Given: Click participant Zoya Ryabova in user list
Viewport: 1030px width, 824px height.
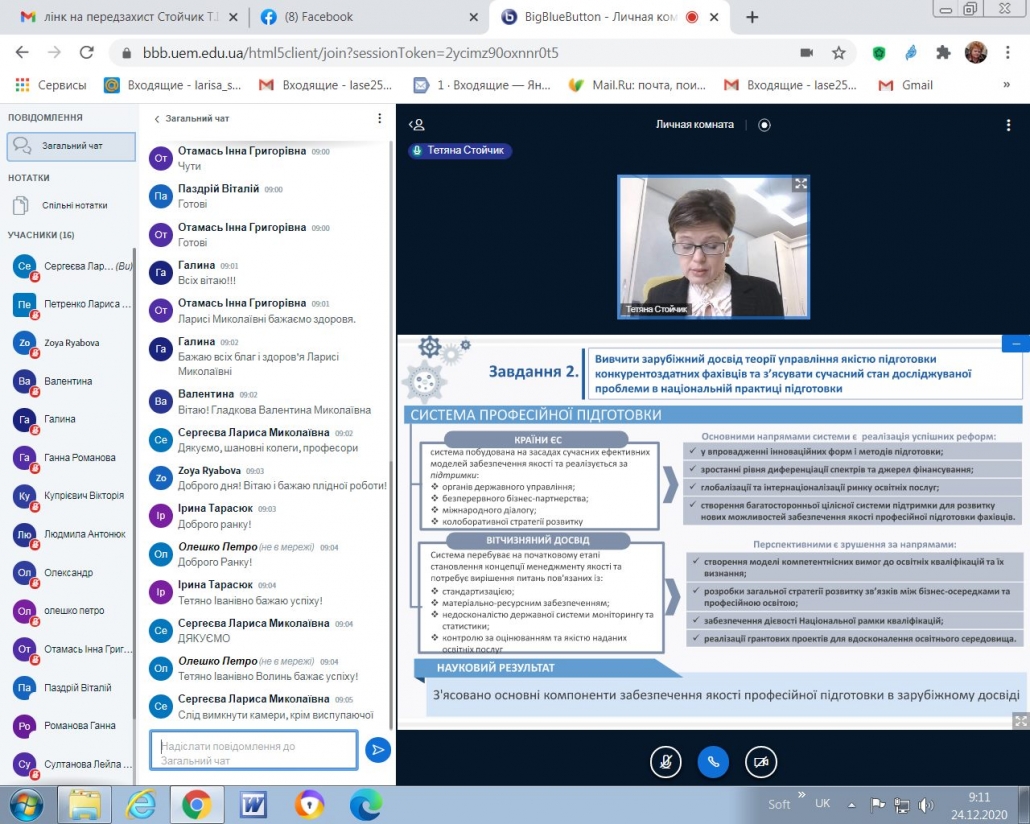Looking at the screenshot, I should pyautogui.click(x=71, y=343).
